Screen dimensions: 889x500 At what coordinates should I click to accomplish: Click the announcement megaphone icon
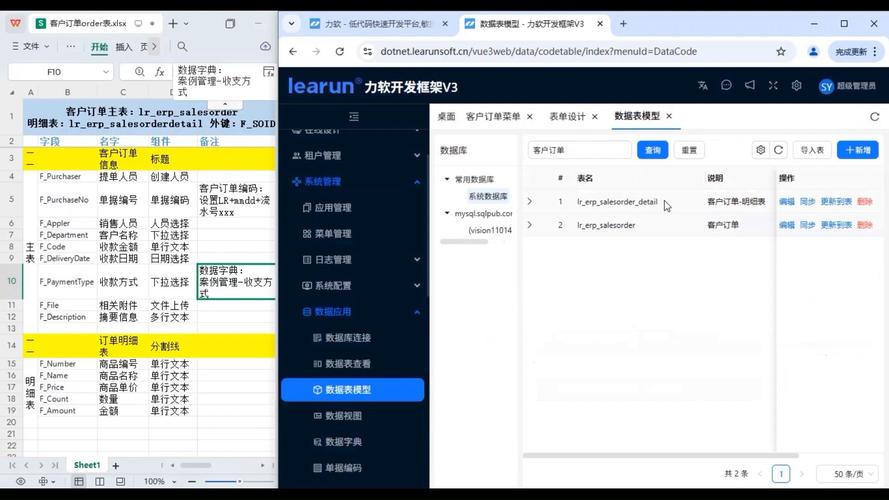tap(750, 85)
